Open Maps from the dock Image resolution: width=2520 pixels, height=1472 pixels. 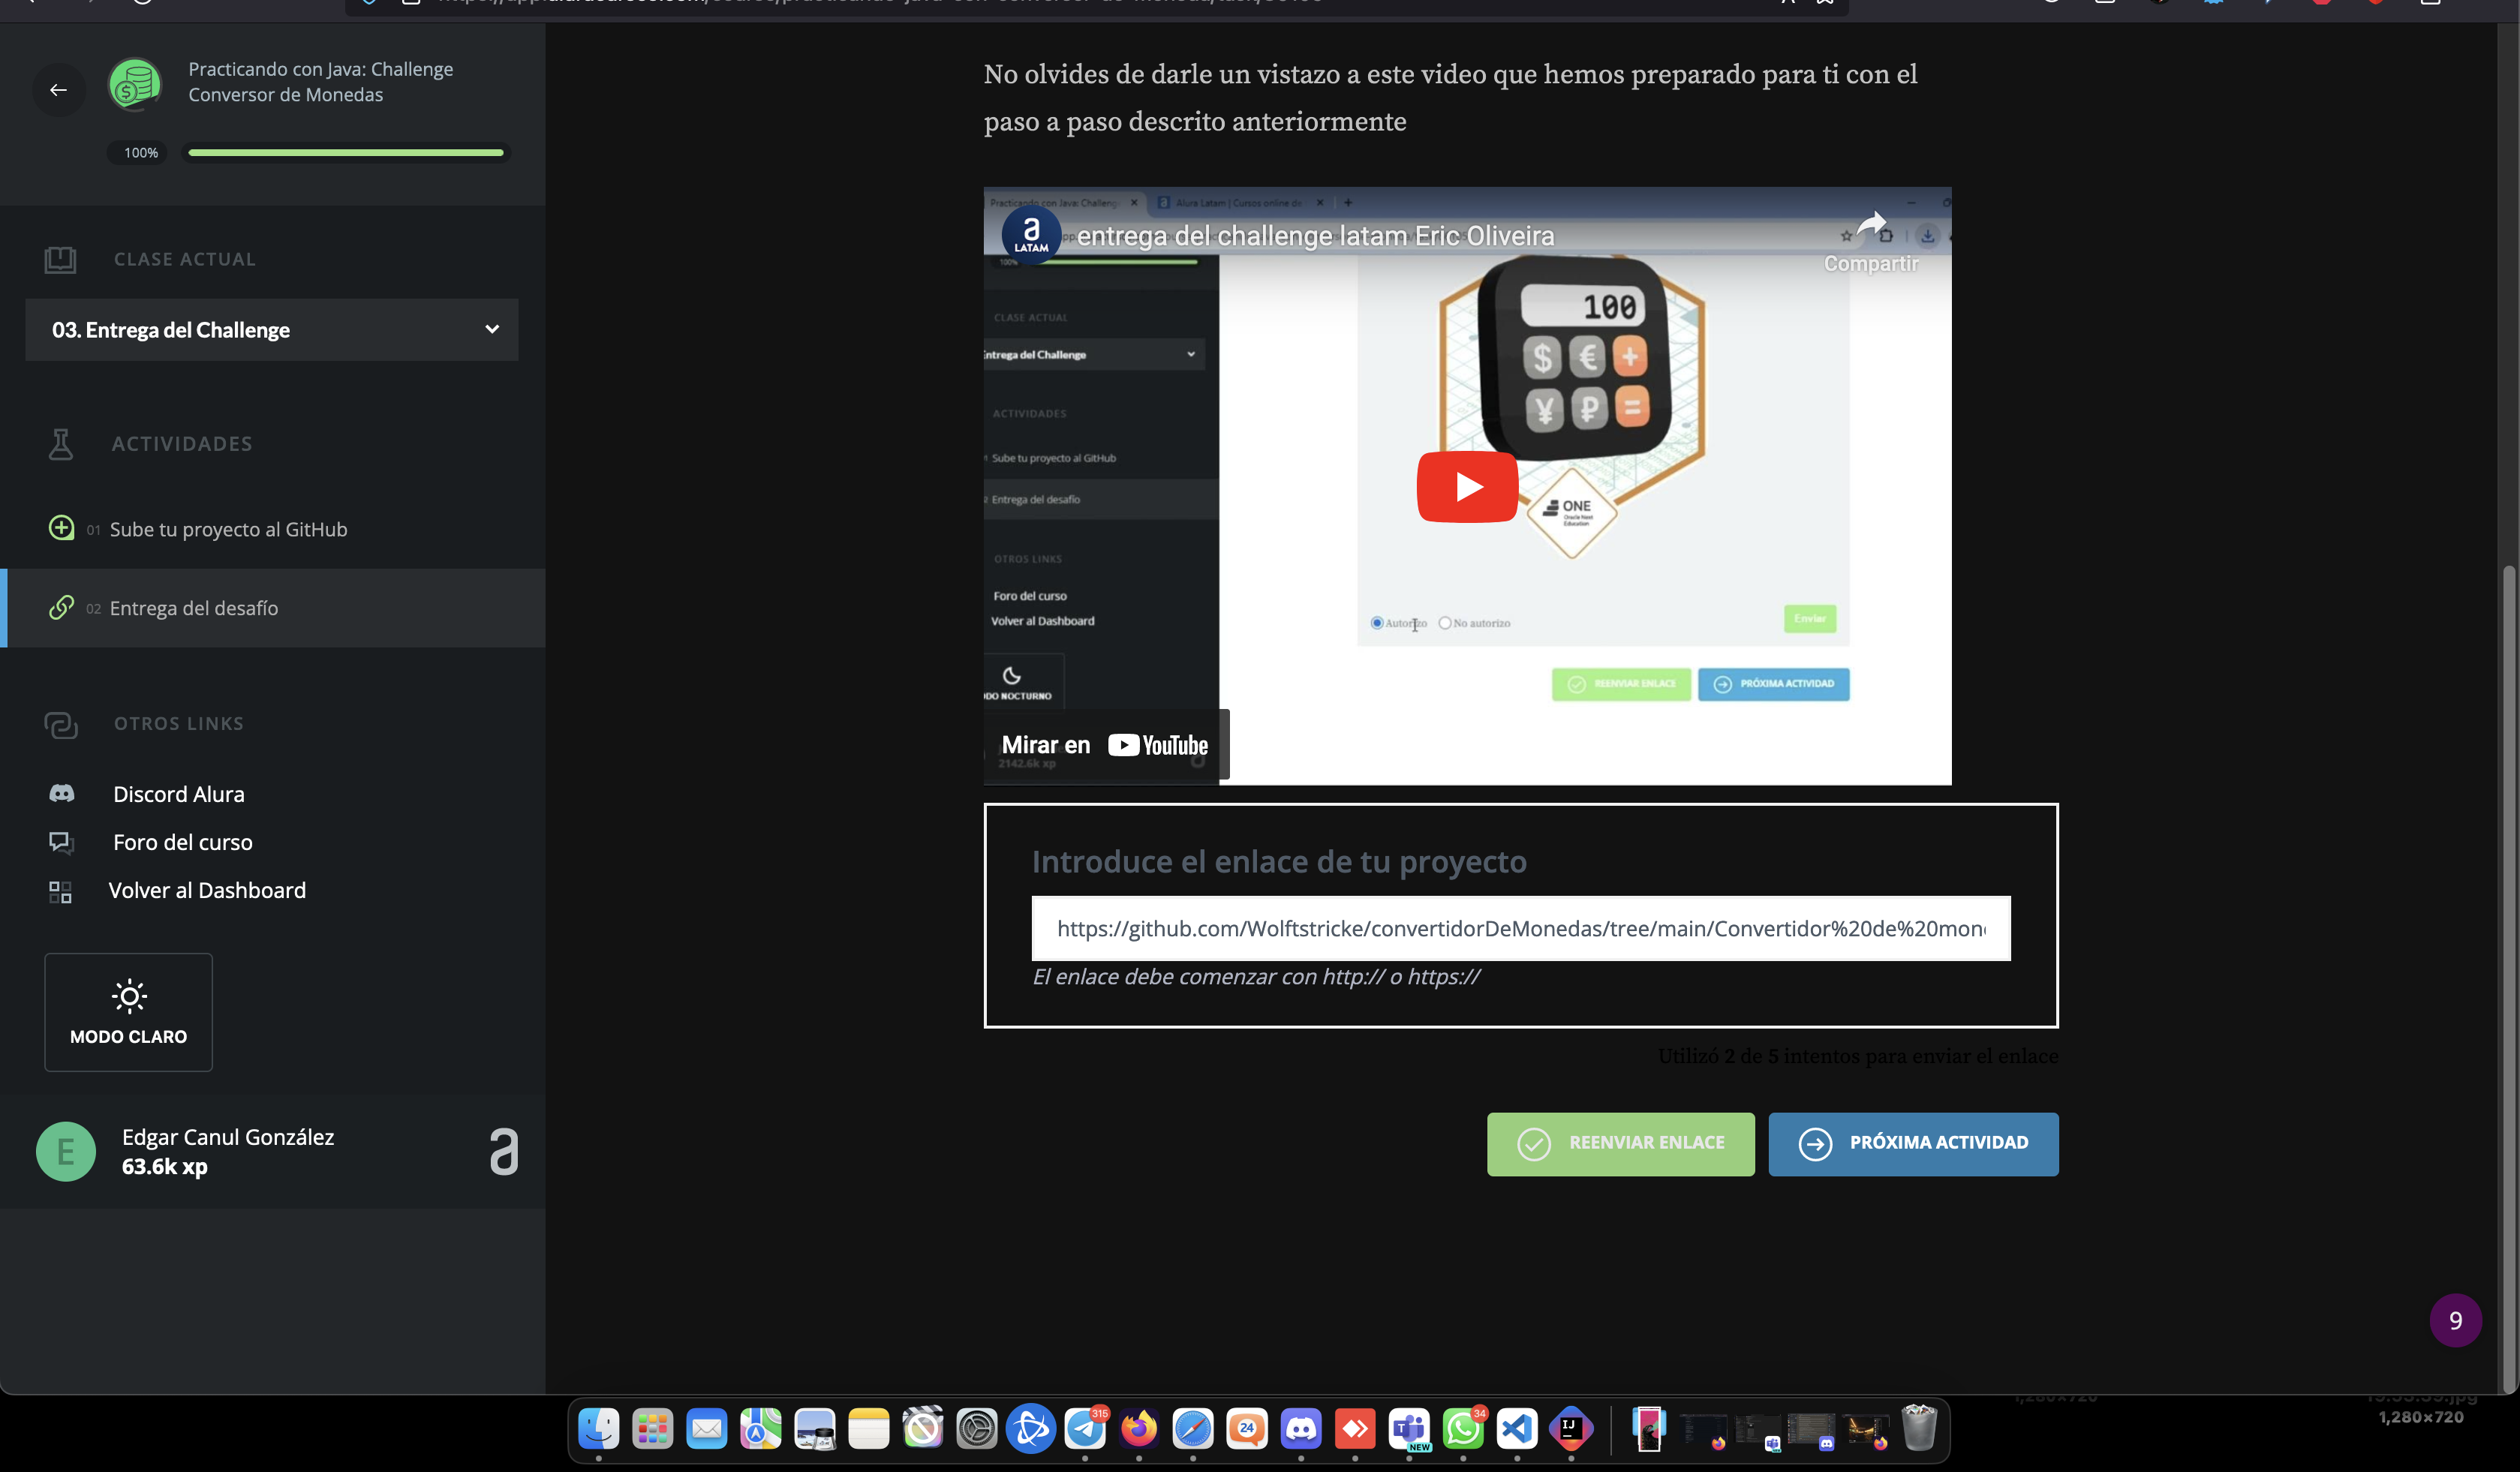click(x=761, y=1428)
